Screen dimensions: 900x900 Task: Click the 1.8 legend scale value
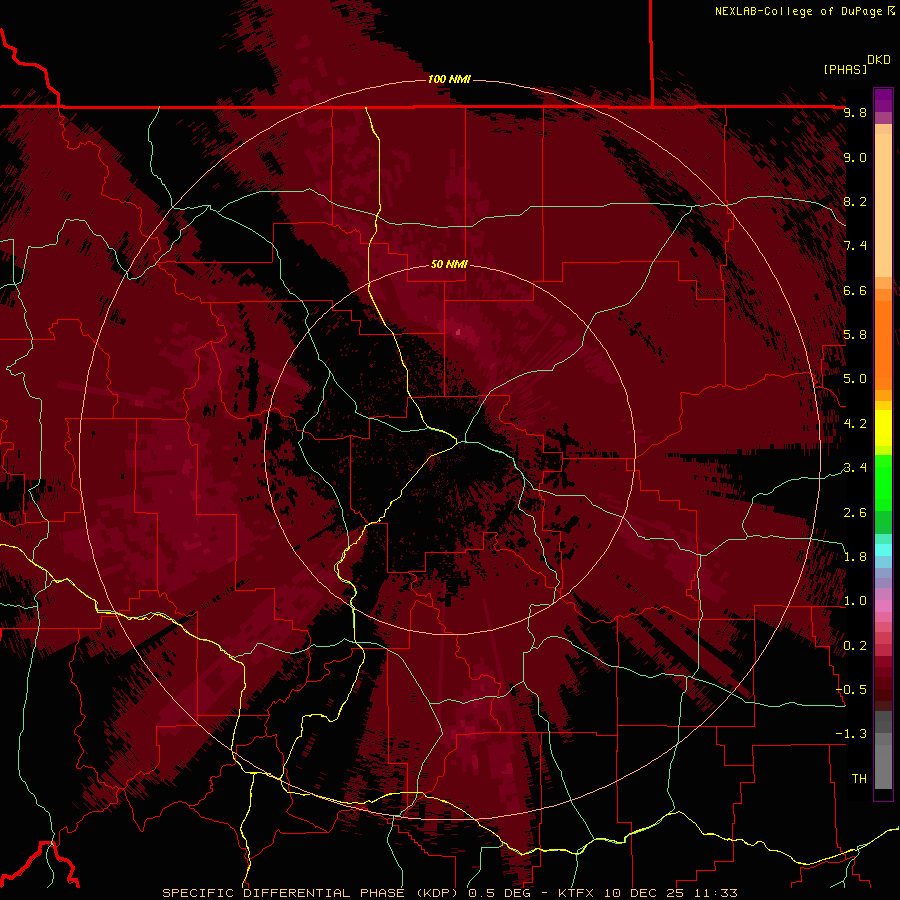pos(855,557)
